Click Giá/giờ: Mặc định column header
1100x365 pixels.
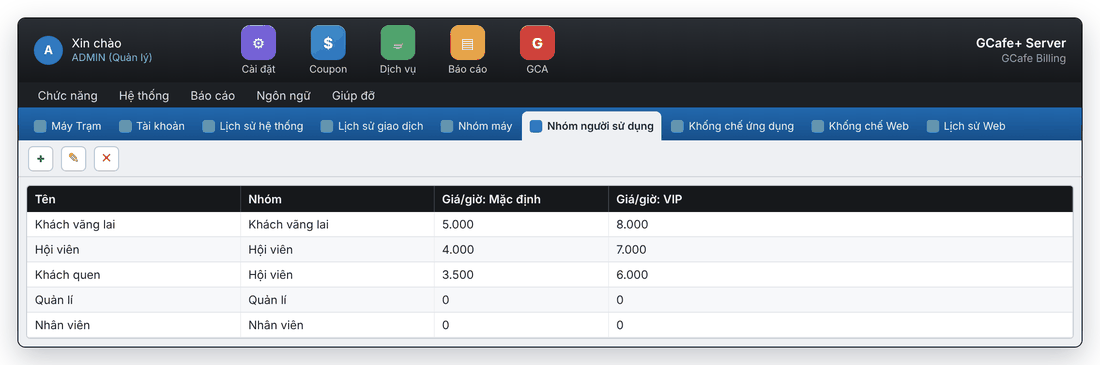click(x=521, y=199)
